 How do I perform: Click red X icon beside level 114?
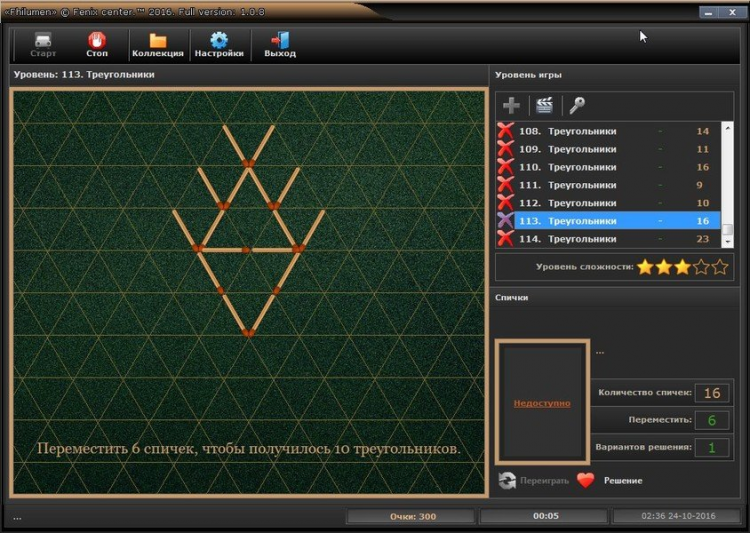(505, 238)
